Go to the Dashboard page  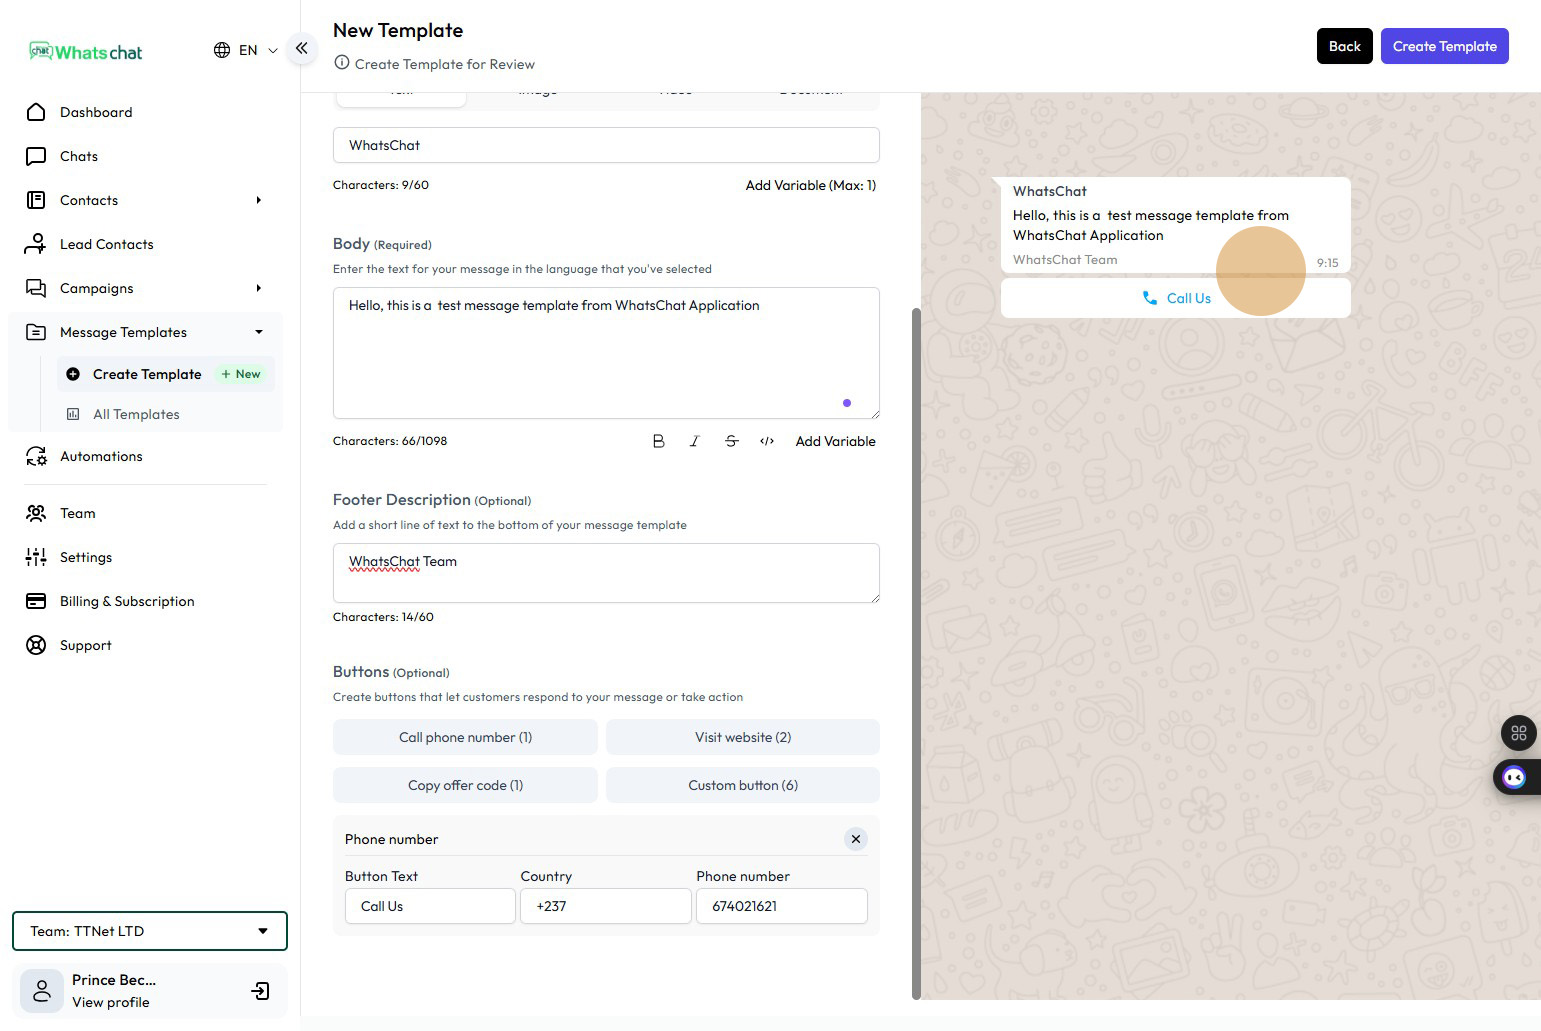[96, 112]
